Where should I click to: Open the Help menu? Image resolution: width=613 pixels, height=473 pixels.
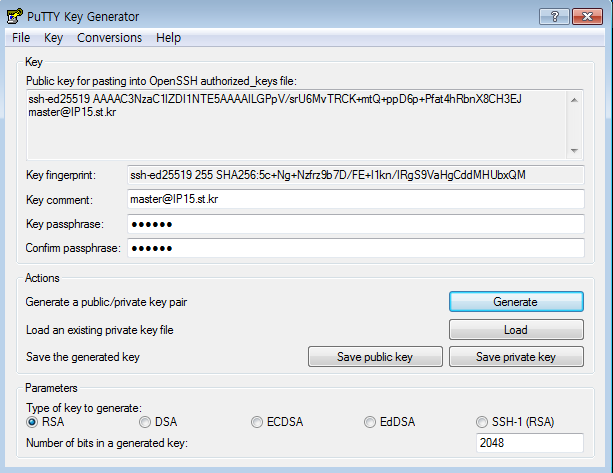168,38
